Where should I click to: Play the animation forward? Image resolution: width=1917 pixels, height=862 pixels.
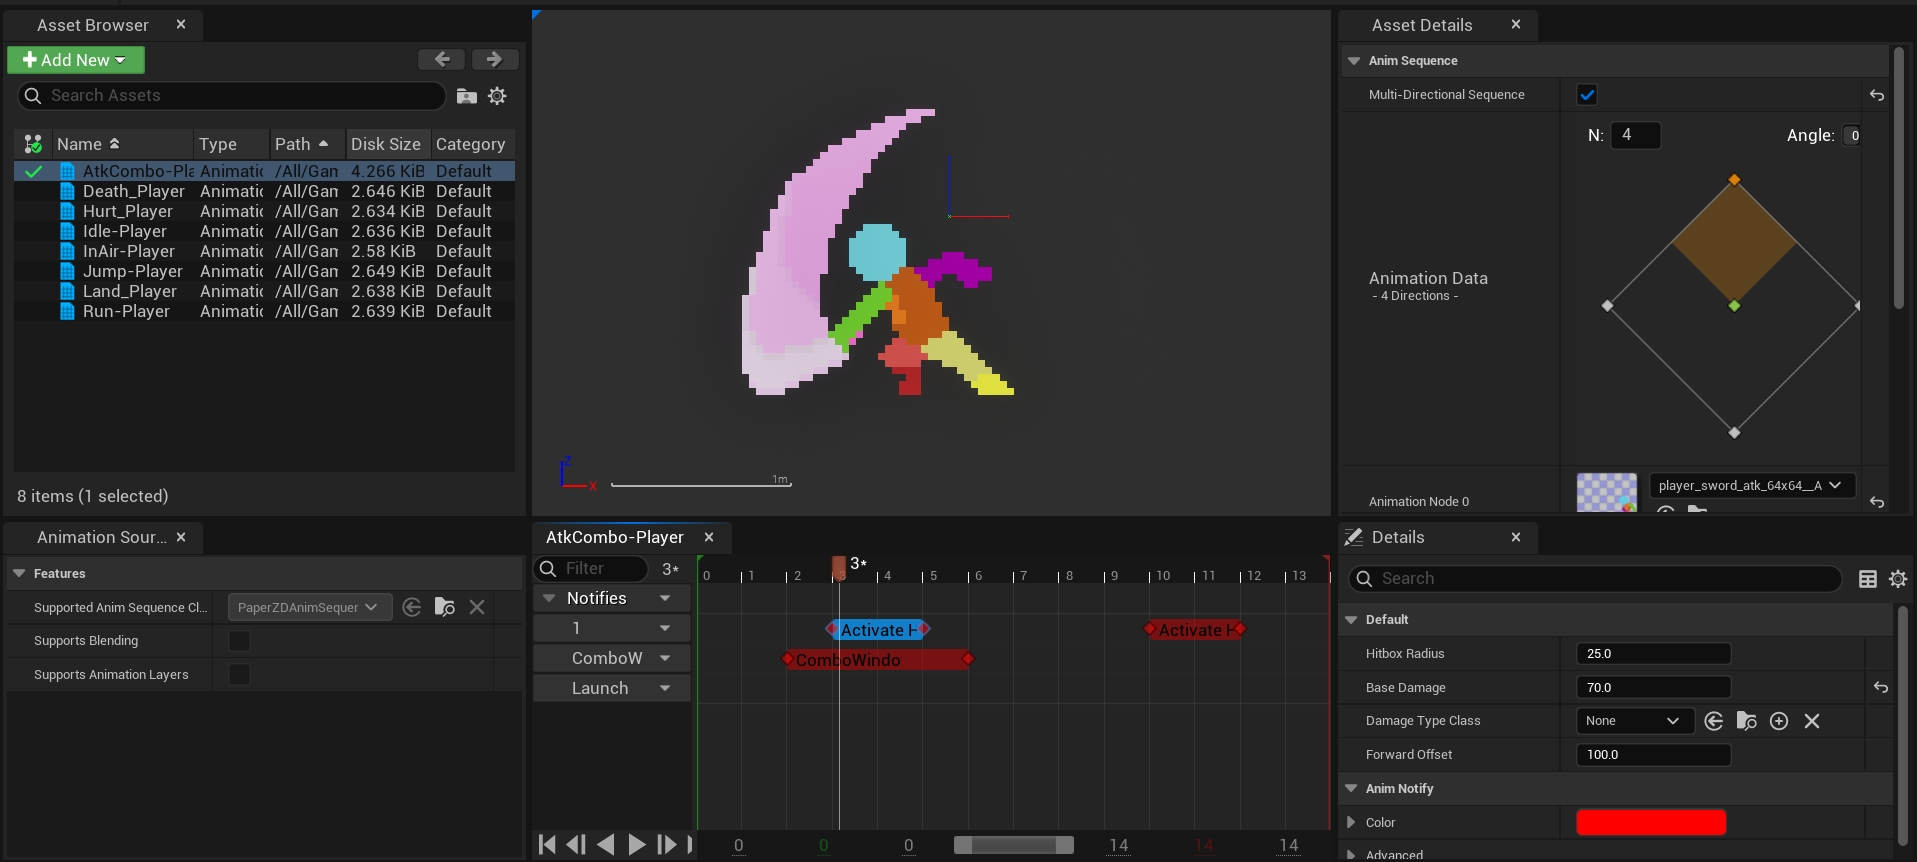(x=636, y=845)
